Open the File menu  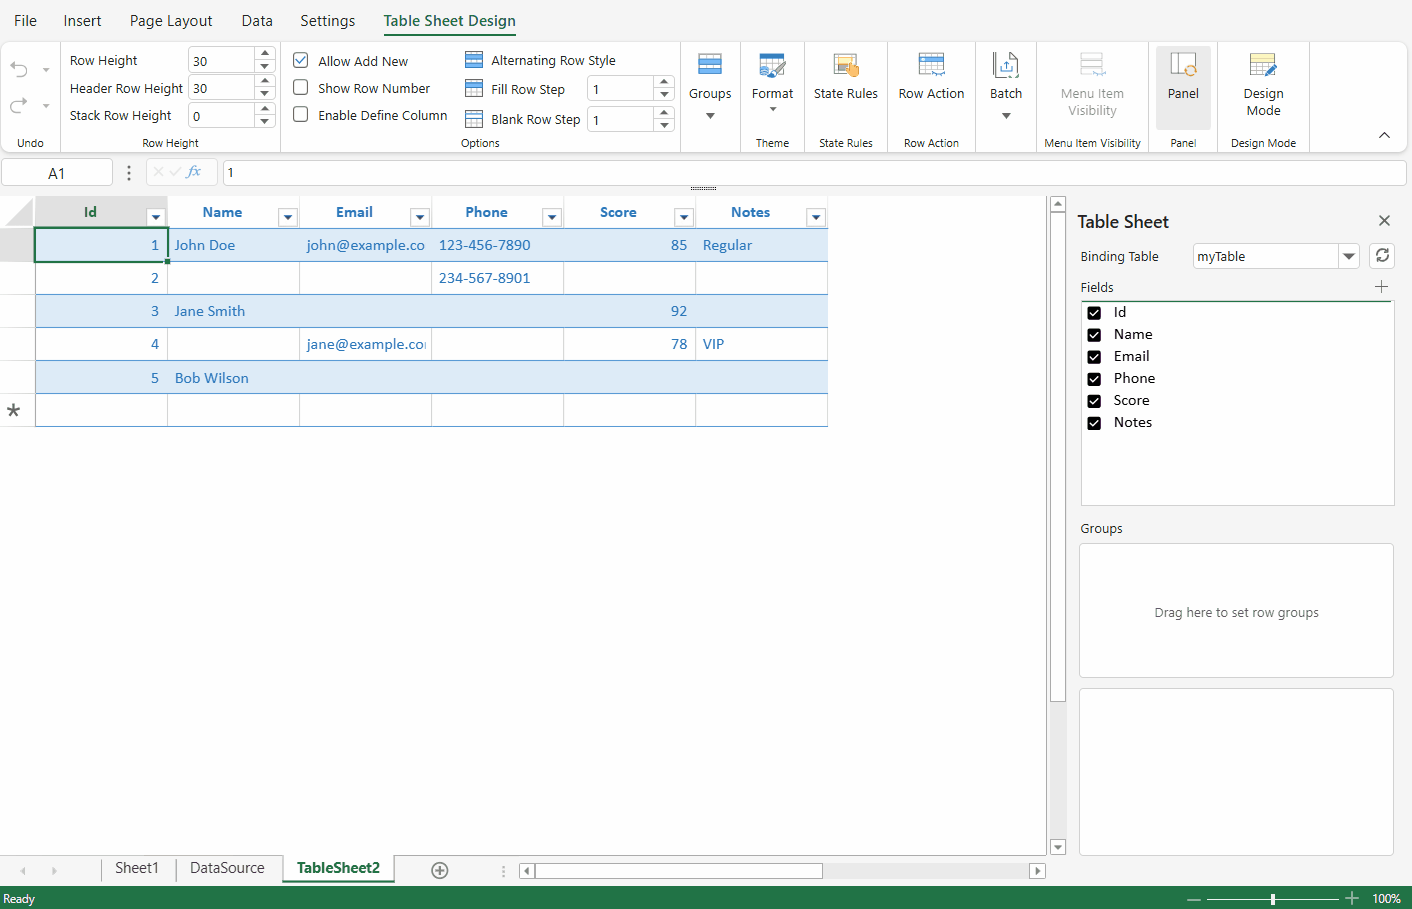pos(26,21)
